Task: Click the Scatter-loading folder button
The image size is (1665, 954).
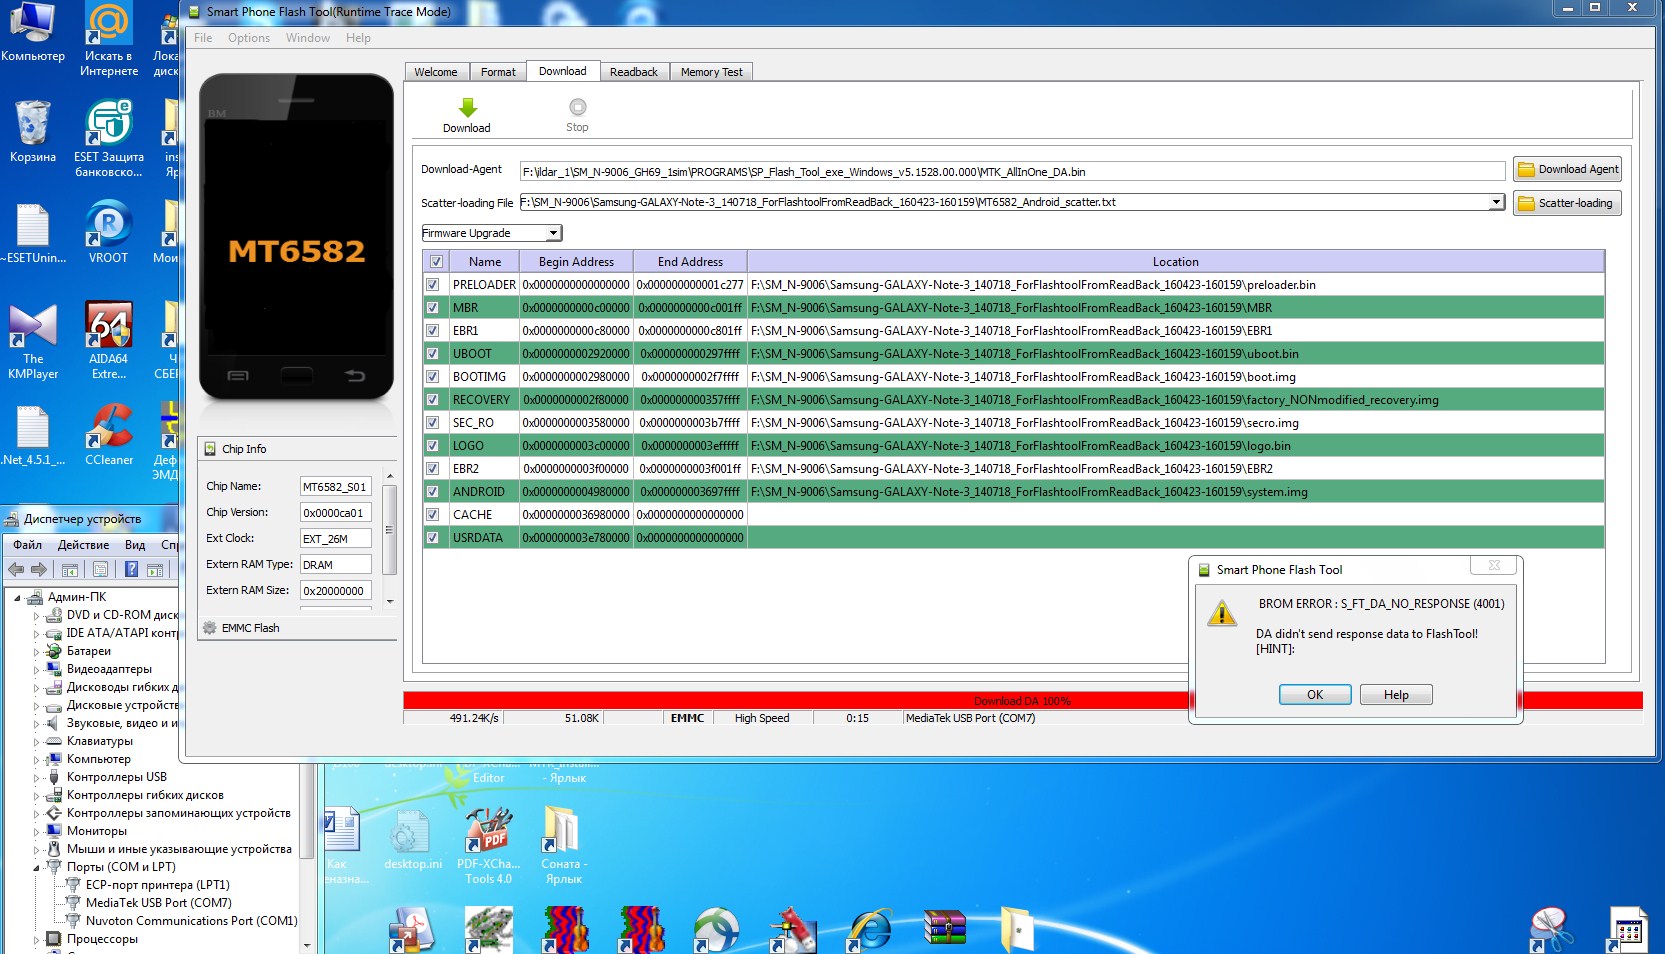Action: [1566, 203]
